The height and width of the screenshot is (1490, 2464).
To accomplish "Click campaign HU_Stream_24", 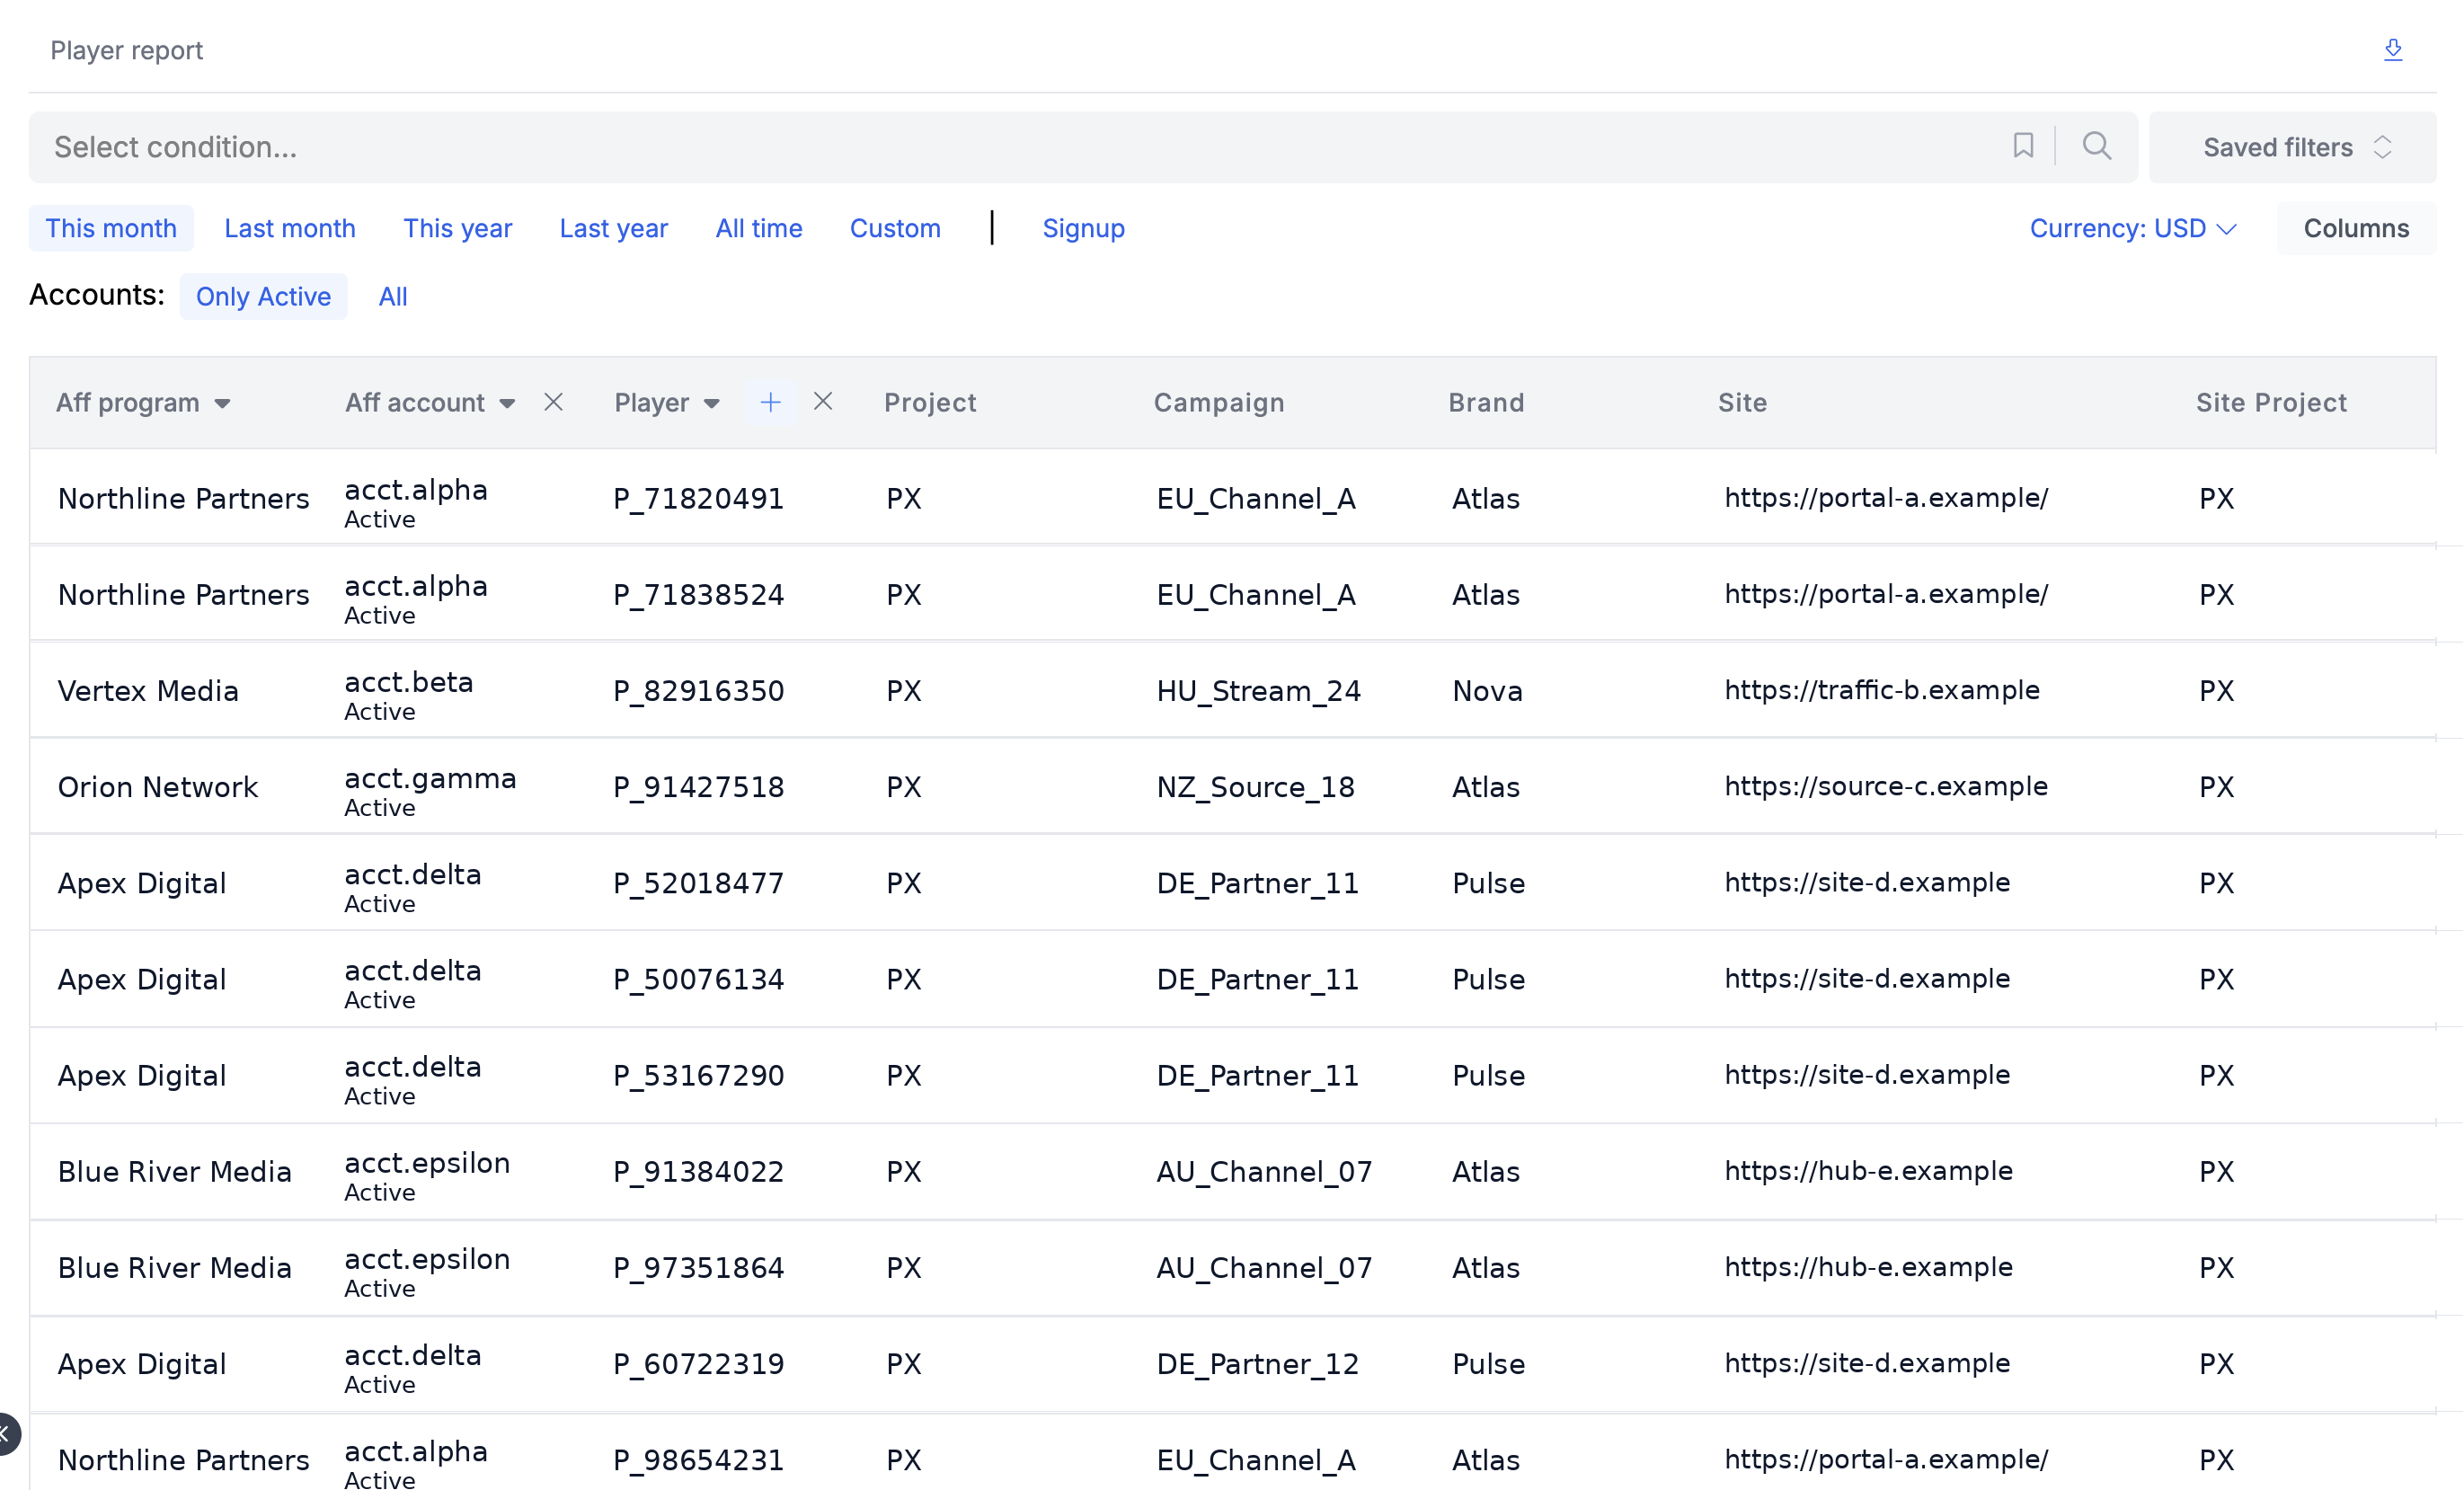I will coord(1258,690).
